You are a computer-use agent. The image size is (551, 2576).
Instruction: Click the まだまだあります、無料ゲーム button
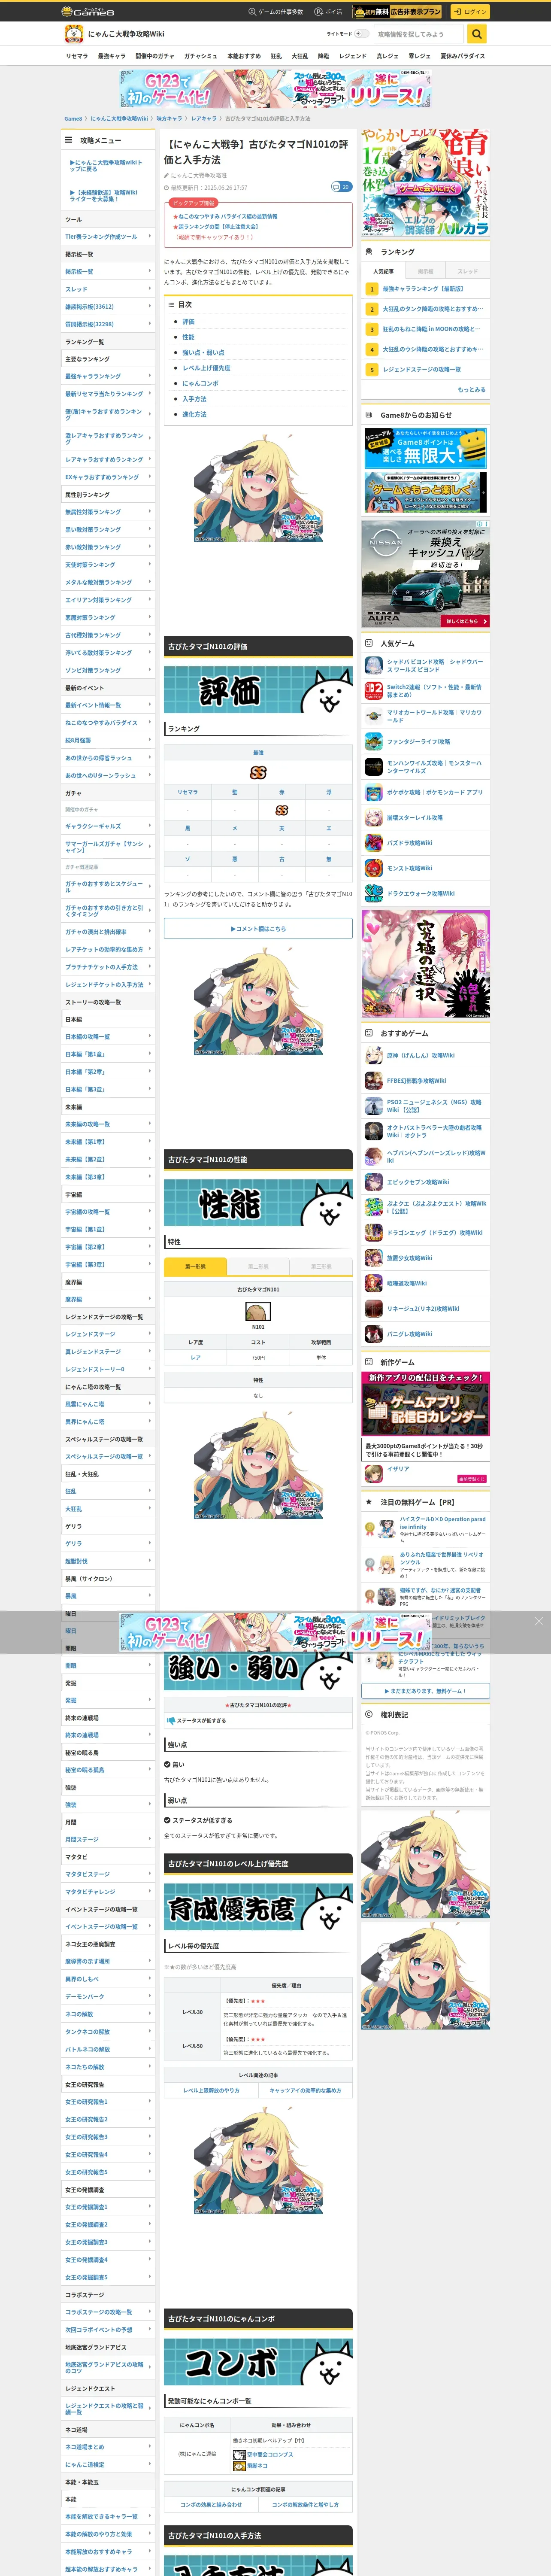pyautogui.click(x=426, y=1691)
